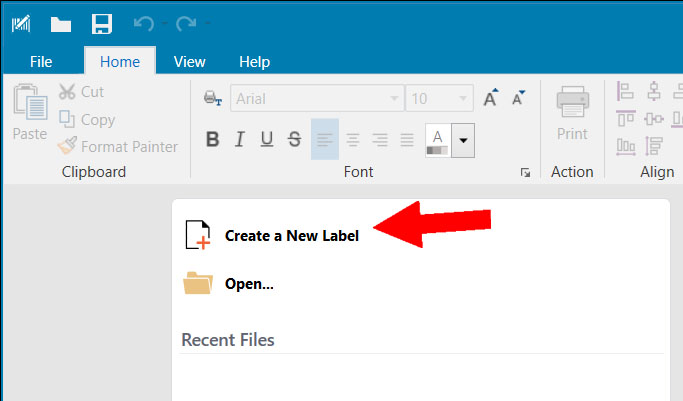Click the Open folder icon

[198, 283]
